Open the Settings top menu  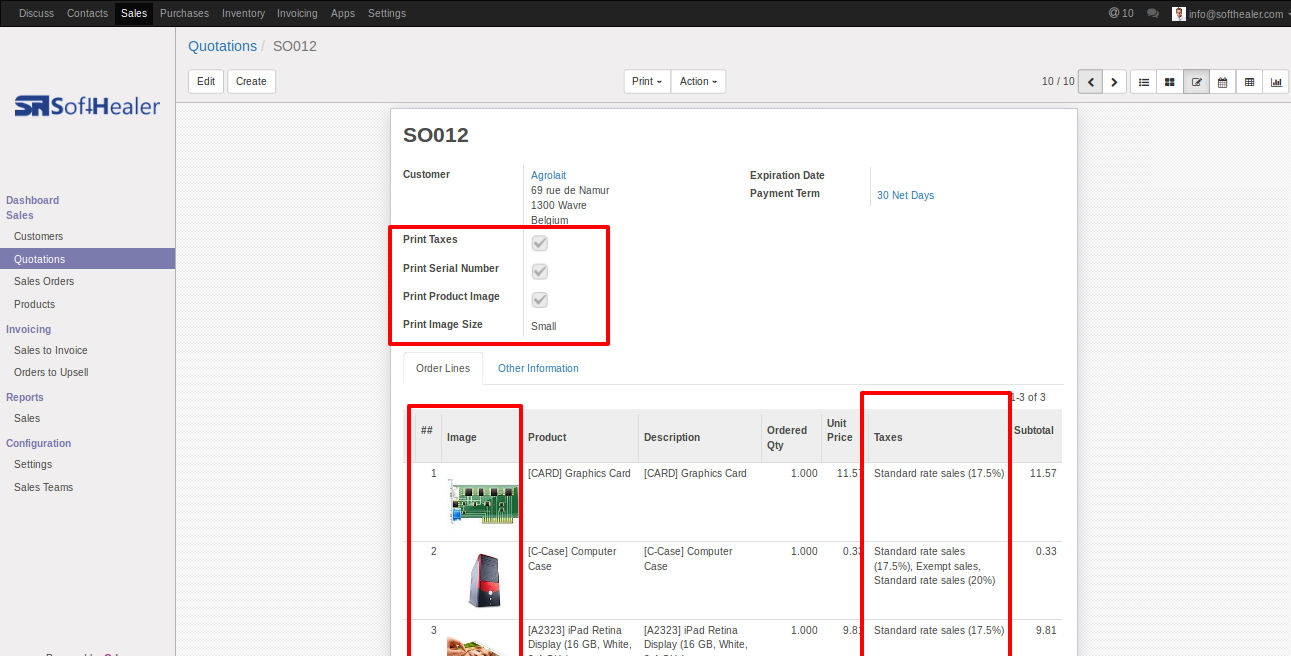click(387, 13)
